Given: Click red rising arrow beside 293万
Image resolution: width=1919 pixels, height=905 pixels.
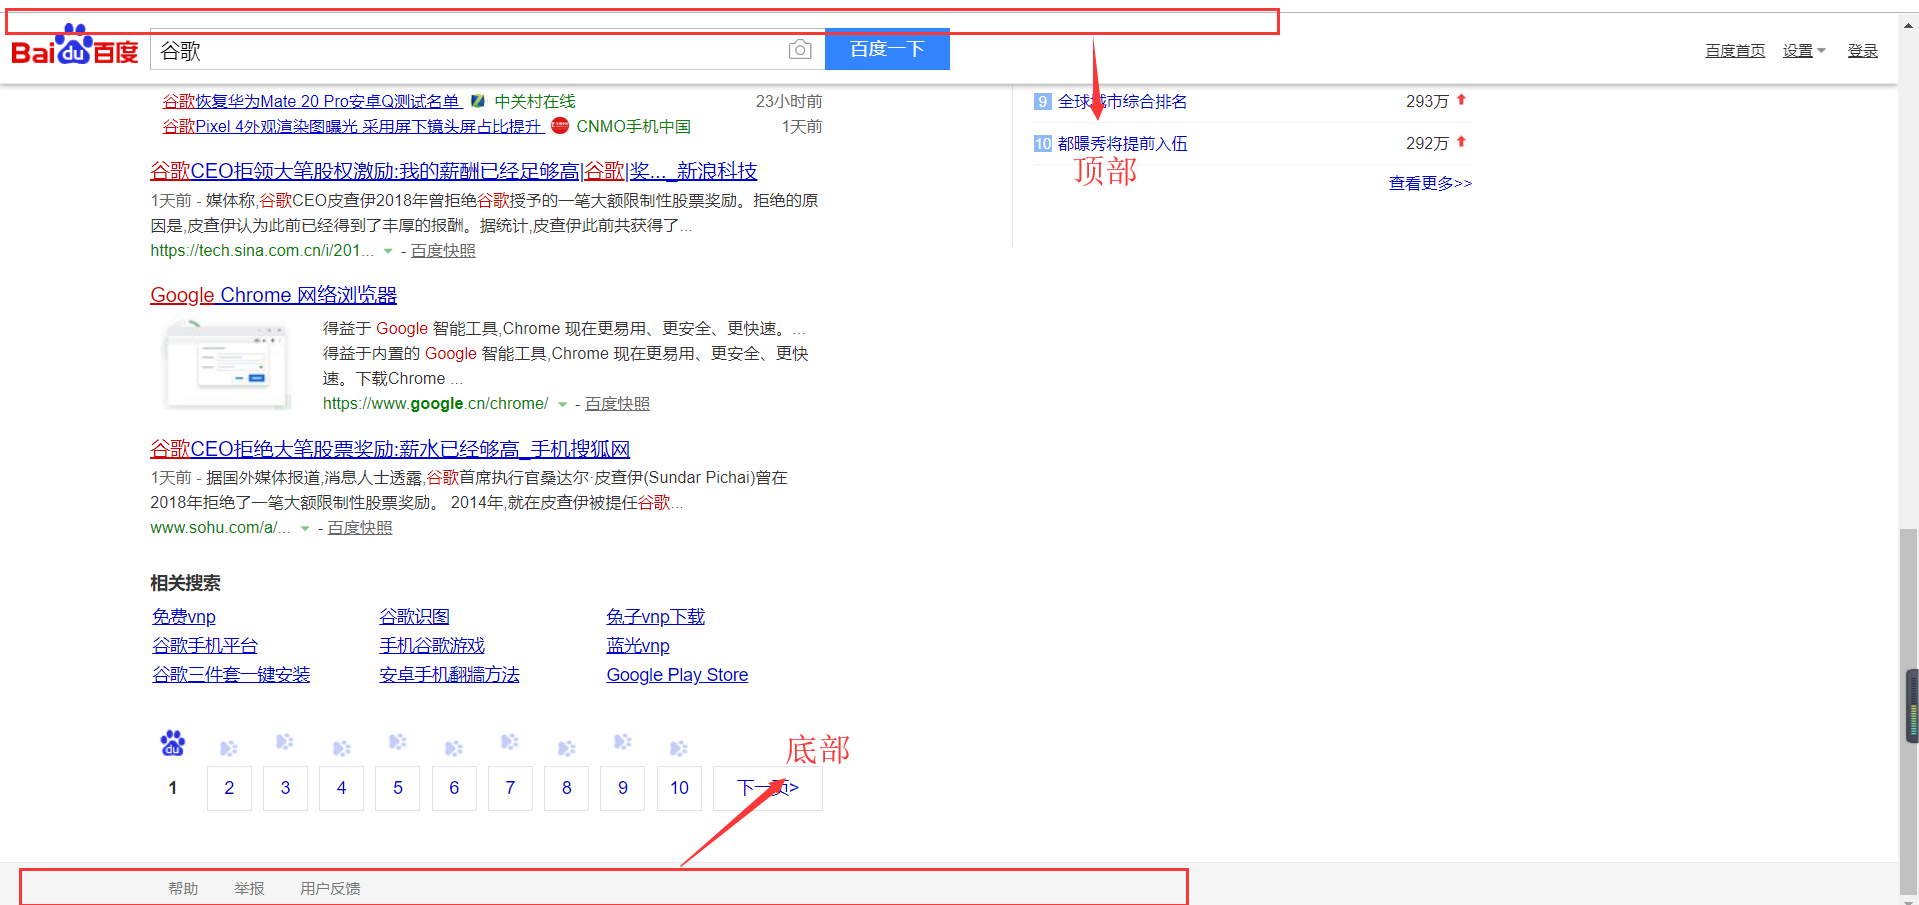Looking at the screenshot, I should point(1461,99).
